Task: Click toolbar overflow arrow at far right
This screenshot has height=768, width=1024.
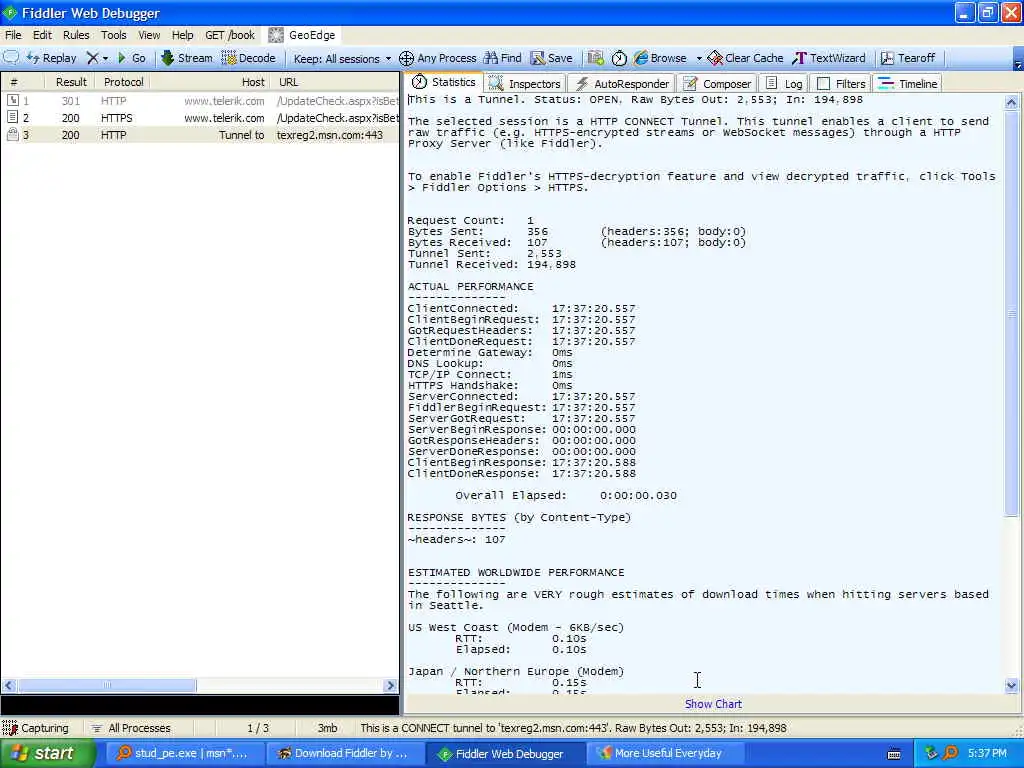Action: (x=1017, y=63)
